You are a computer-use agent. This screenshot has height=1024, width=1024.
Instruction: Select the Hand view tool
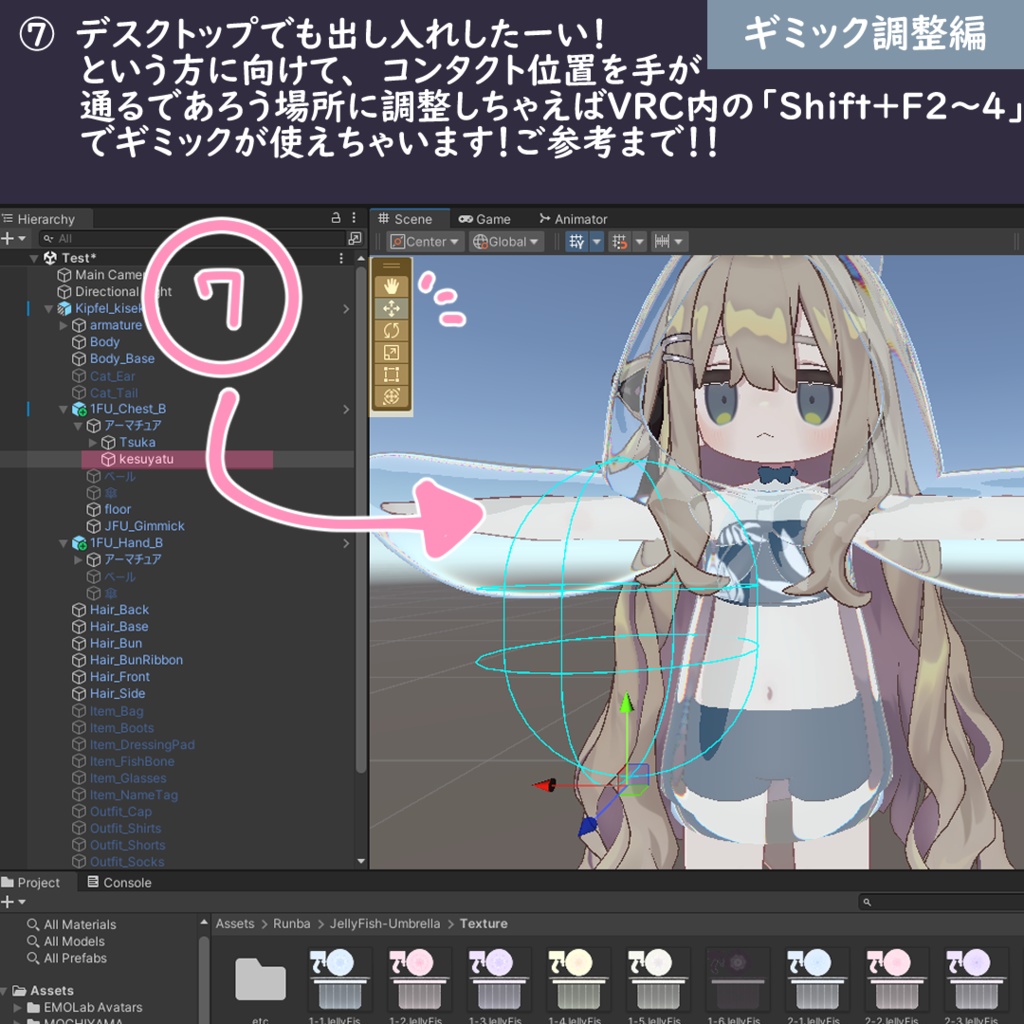coord(391,286)
